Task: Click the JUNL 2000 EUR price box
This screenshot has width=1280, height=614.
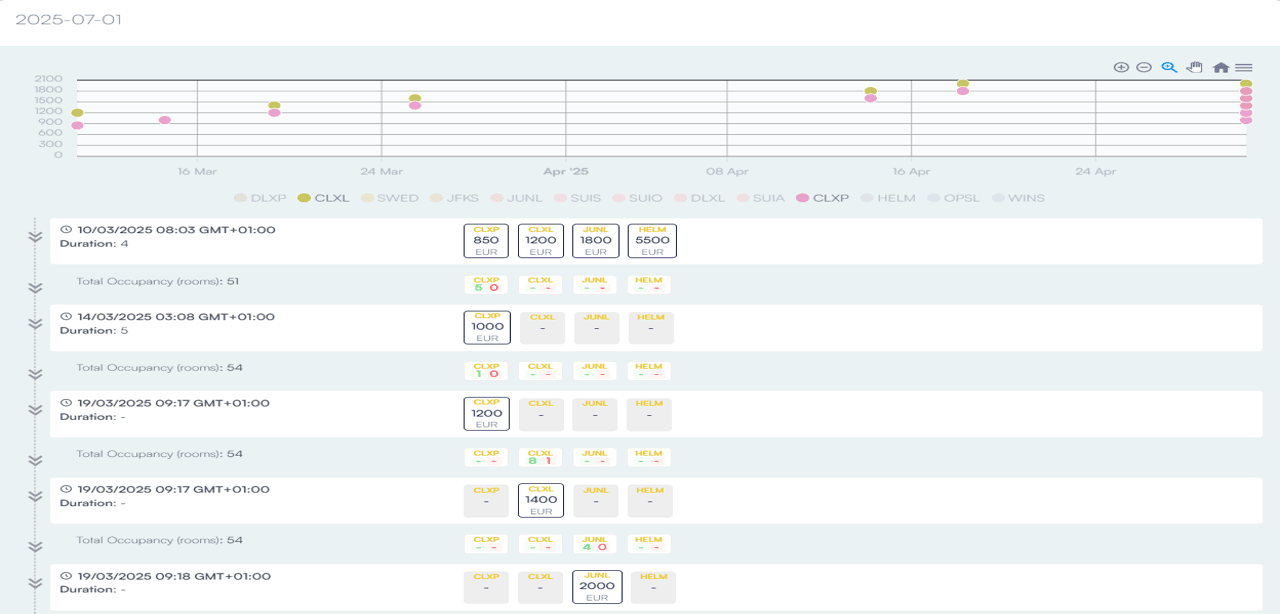Action: (x=597, y=587)
